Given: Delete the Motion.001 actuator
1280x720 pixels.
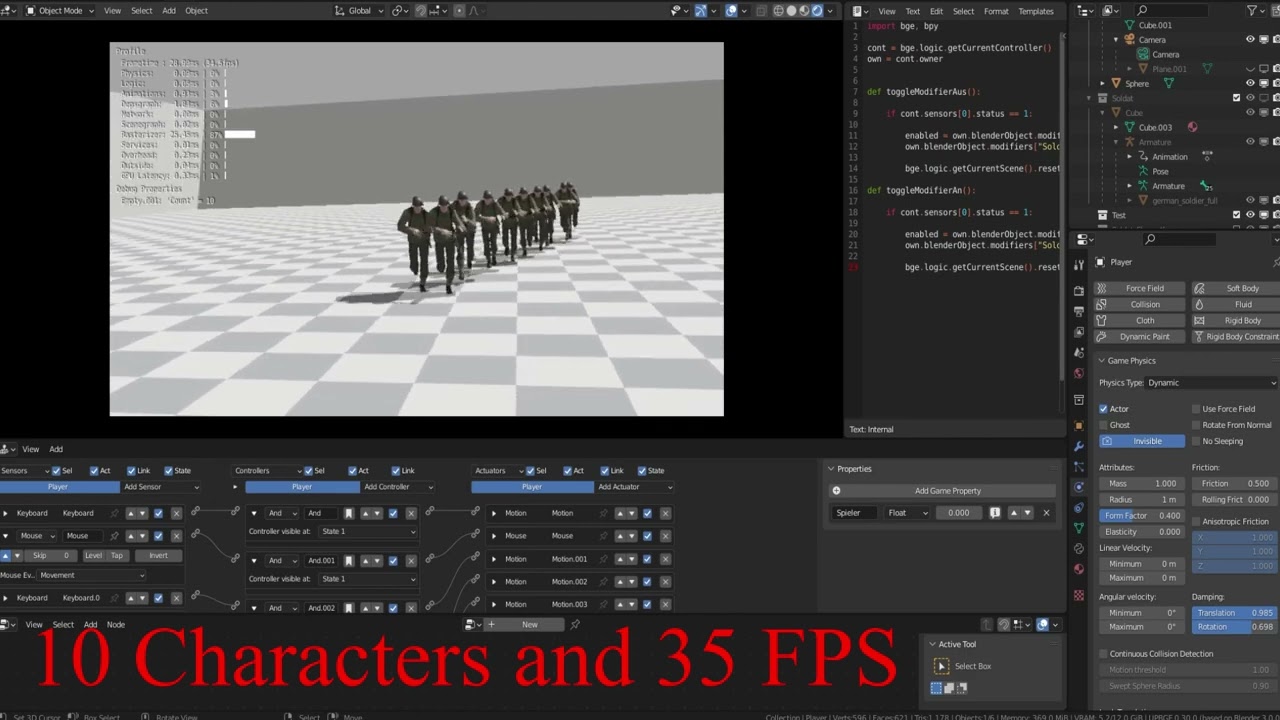Looking at the screenshot, I should pos(665,559).
